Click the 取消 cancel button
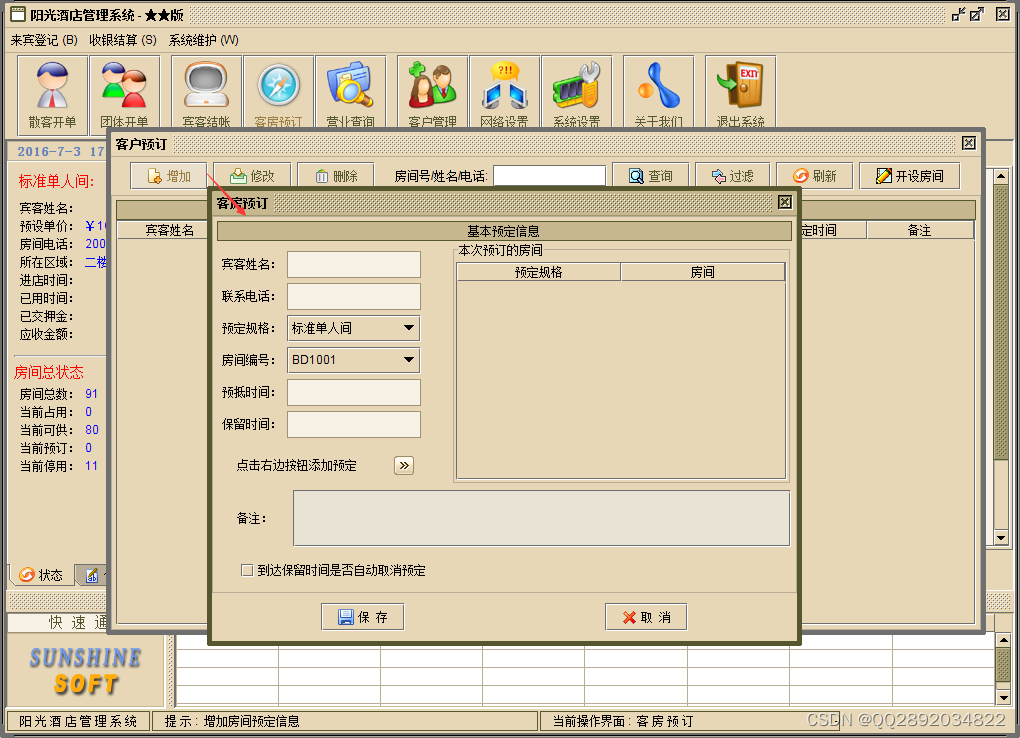1020x738 pixels. point(645,616)
